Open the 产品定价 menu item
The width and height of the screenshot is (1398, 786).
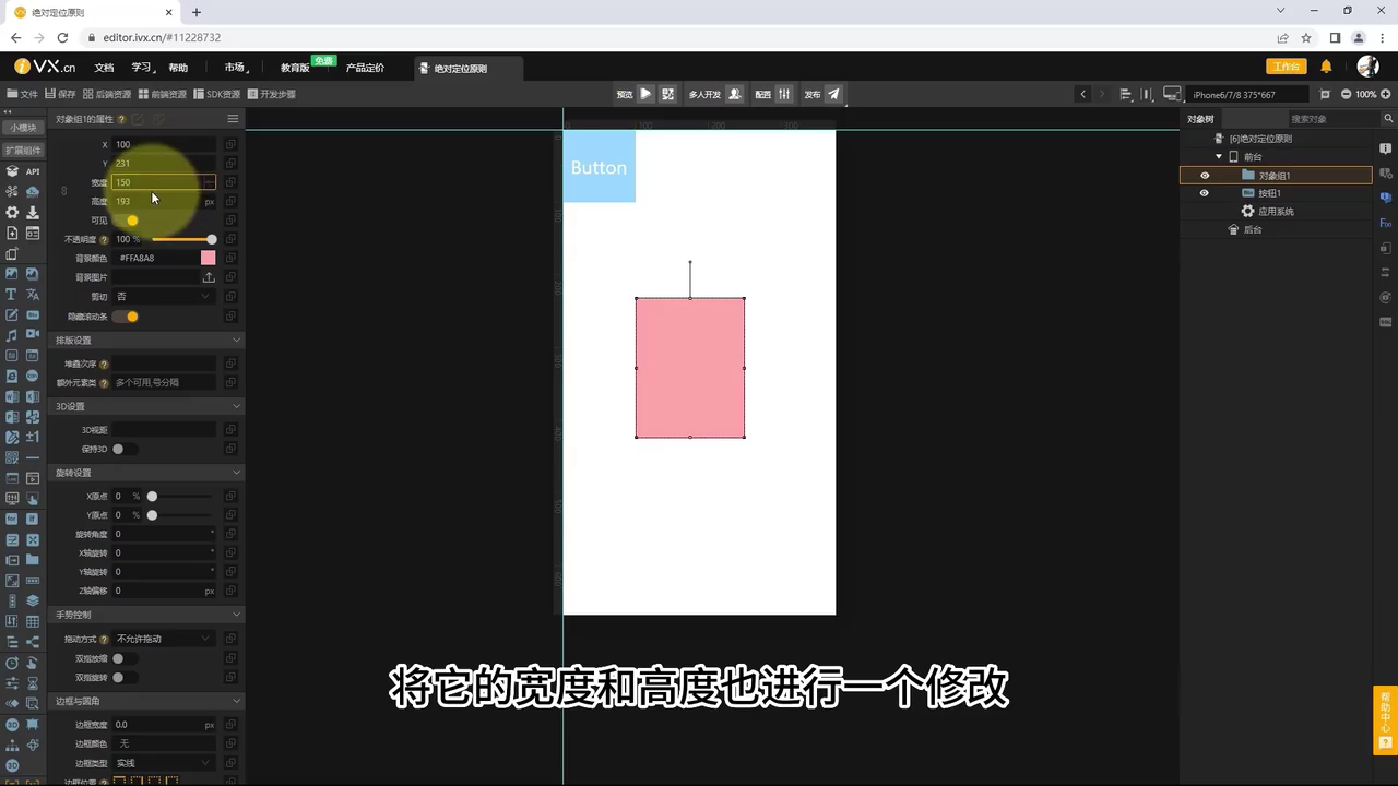pyautogui.click(x=365, y=68)
